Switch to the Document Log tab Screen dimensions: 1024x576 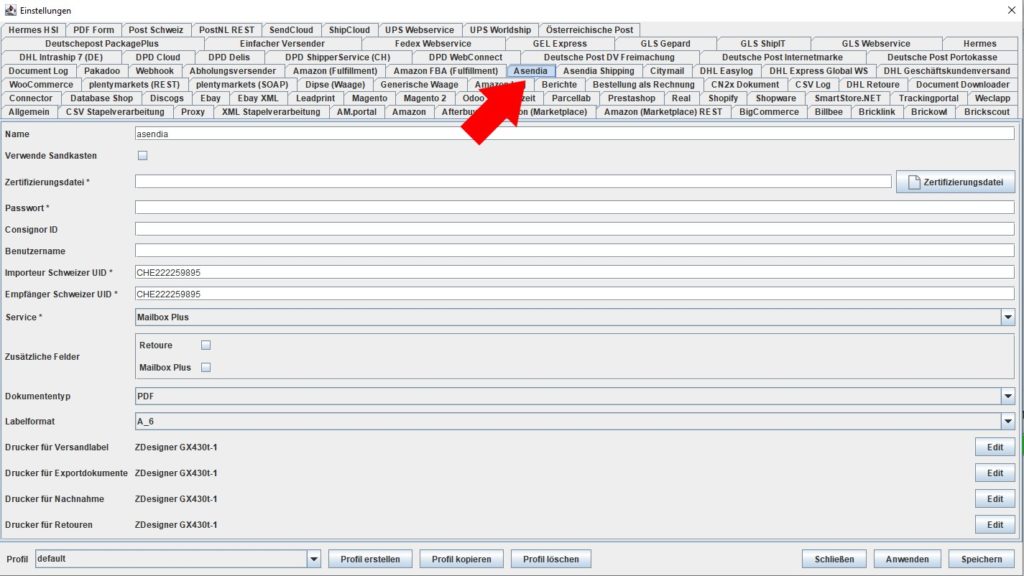[x=39, y=71]
